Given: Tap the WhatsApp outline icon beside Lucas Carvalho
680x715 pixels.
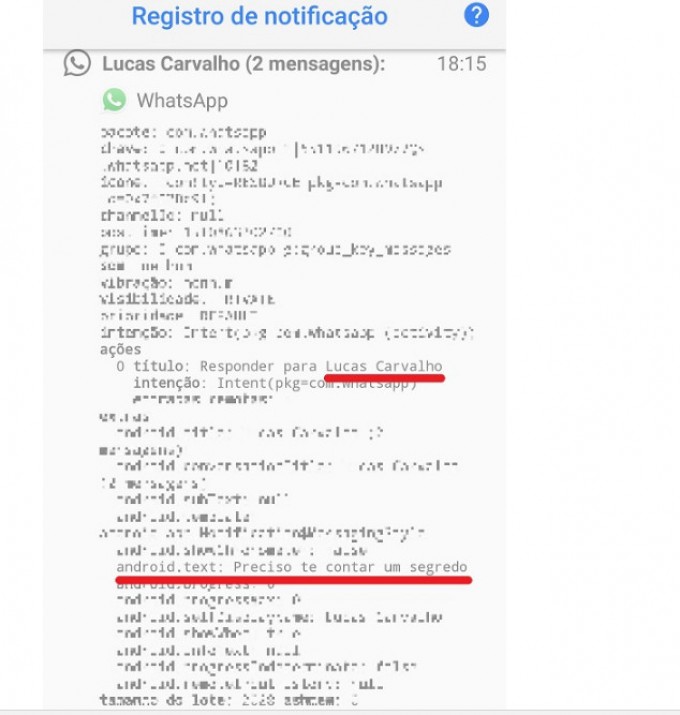Looking at the screenshot, I should (77, 62).
